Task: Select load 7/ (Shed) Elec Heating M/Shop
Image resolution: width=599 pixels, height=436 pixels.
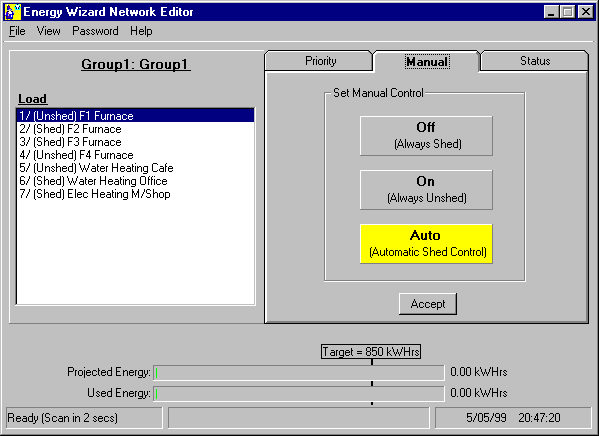Action: [135, 194]
